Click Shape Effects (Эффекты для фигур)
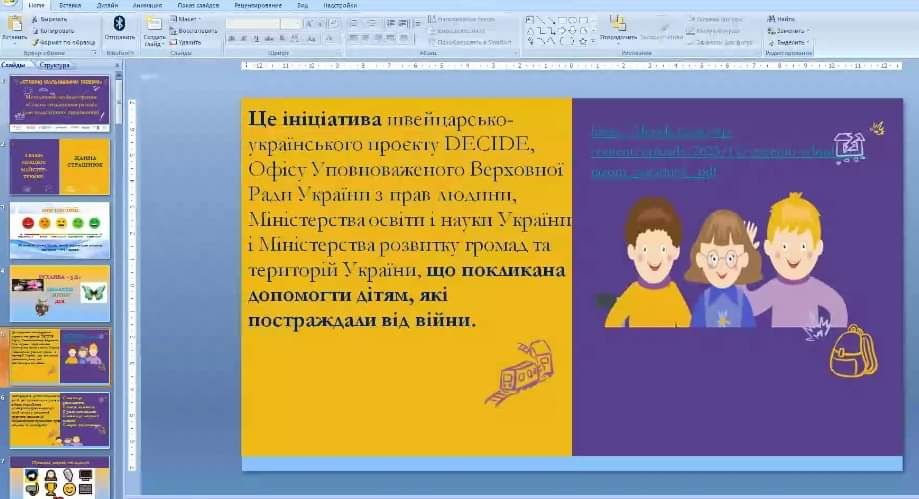 coord(720,42)
